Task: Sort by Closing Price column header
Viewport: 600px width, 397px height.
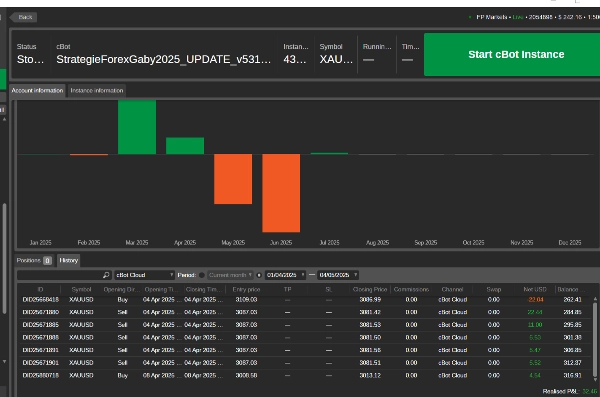Action: (x=370, y=289)
